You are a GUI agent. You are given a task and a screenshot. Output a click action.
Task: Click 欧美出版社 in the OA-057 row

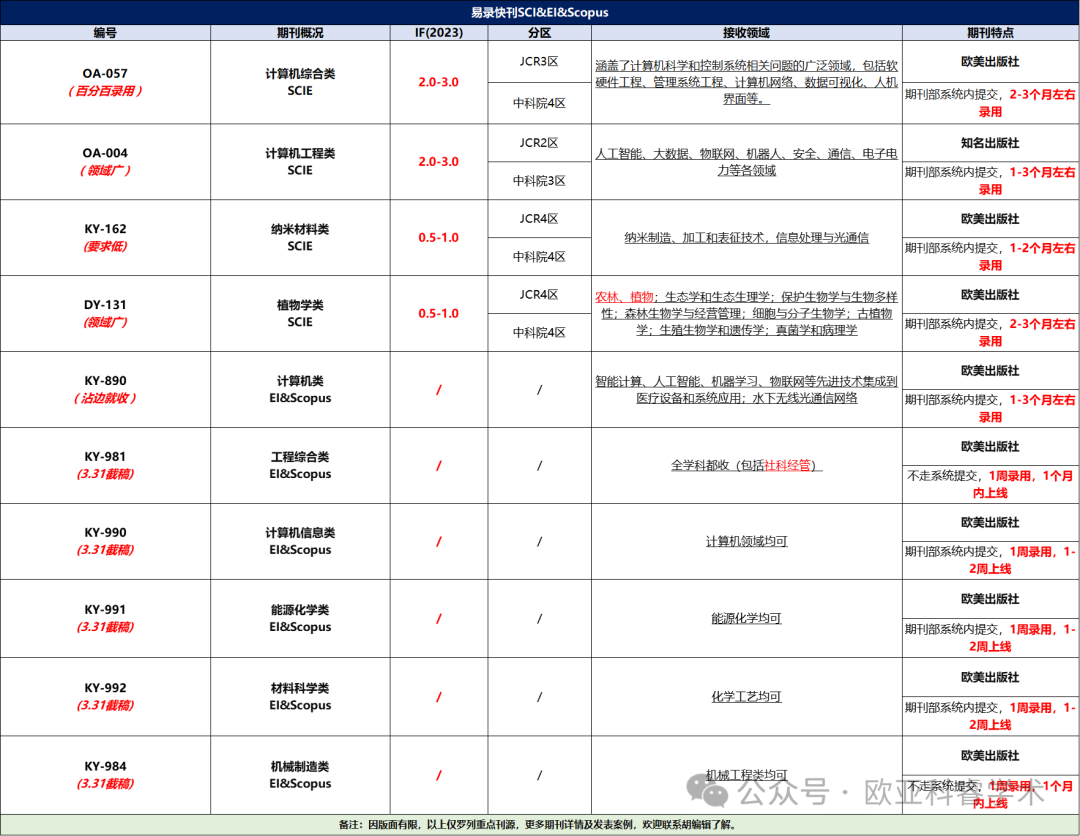[x=990, y=61]
